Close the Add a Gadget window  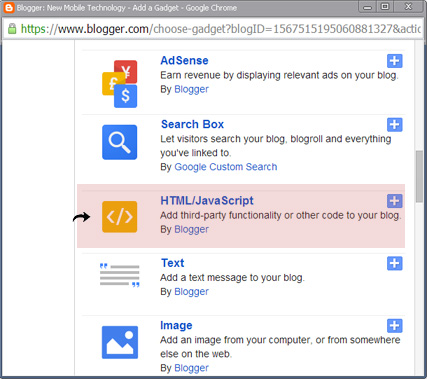[408, 7]
